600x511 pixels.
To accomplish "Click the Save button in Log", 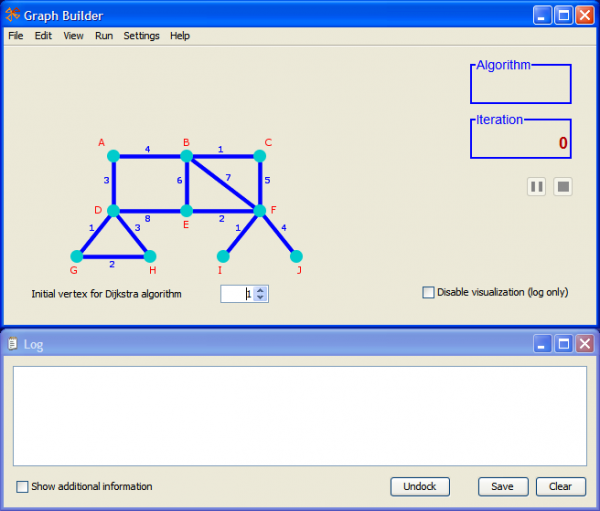I will tap(503, 487).
